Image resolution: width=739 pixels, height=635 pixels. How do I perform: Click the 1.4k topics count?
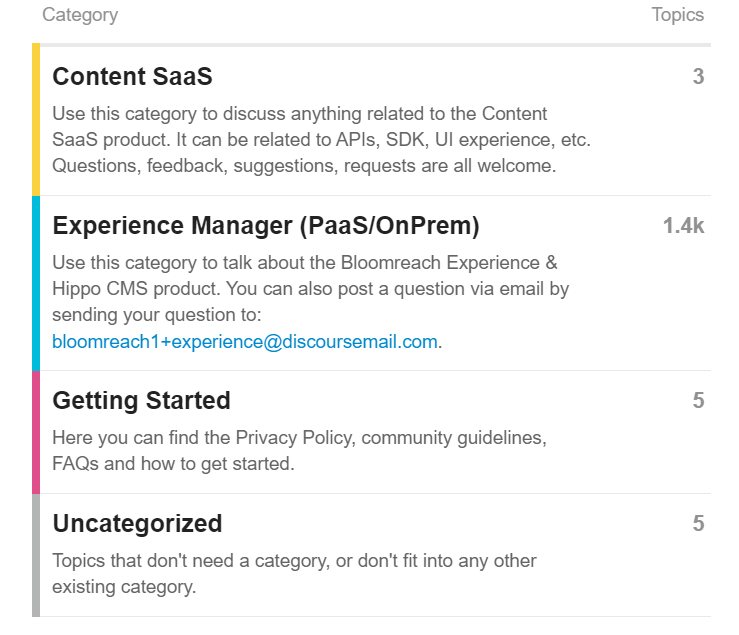click(x=683, y=227)
